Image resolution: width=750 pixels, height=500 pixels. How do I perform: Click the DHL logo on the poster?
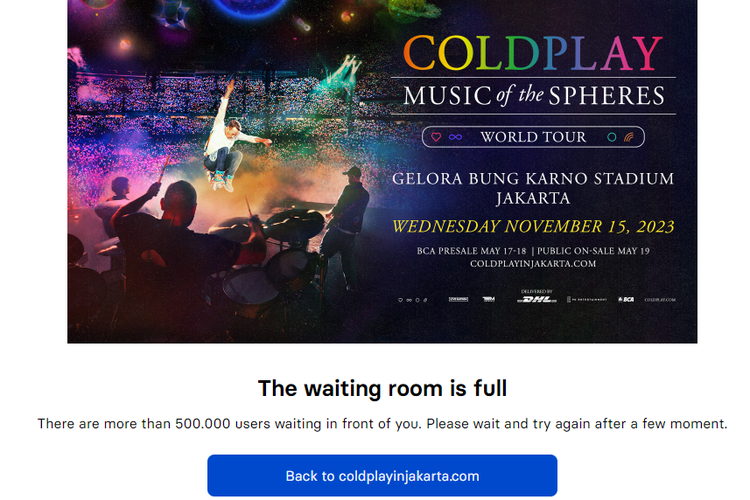tap(537, 298)
